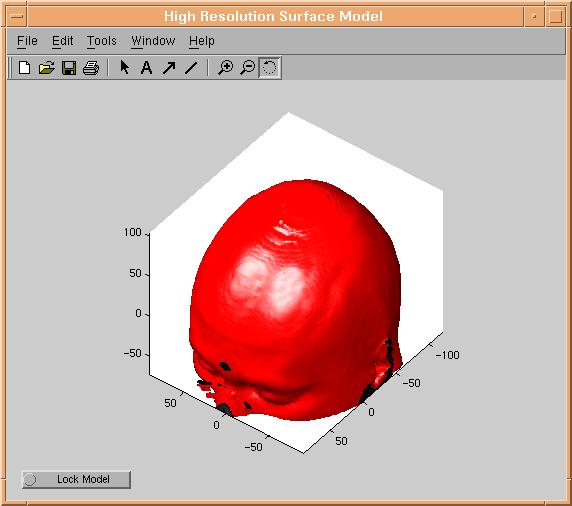The height and width of the screenshot is (506, 572).
Task: Click the New Figure icon
Action: tap(24, 68)
